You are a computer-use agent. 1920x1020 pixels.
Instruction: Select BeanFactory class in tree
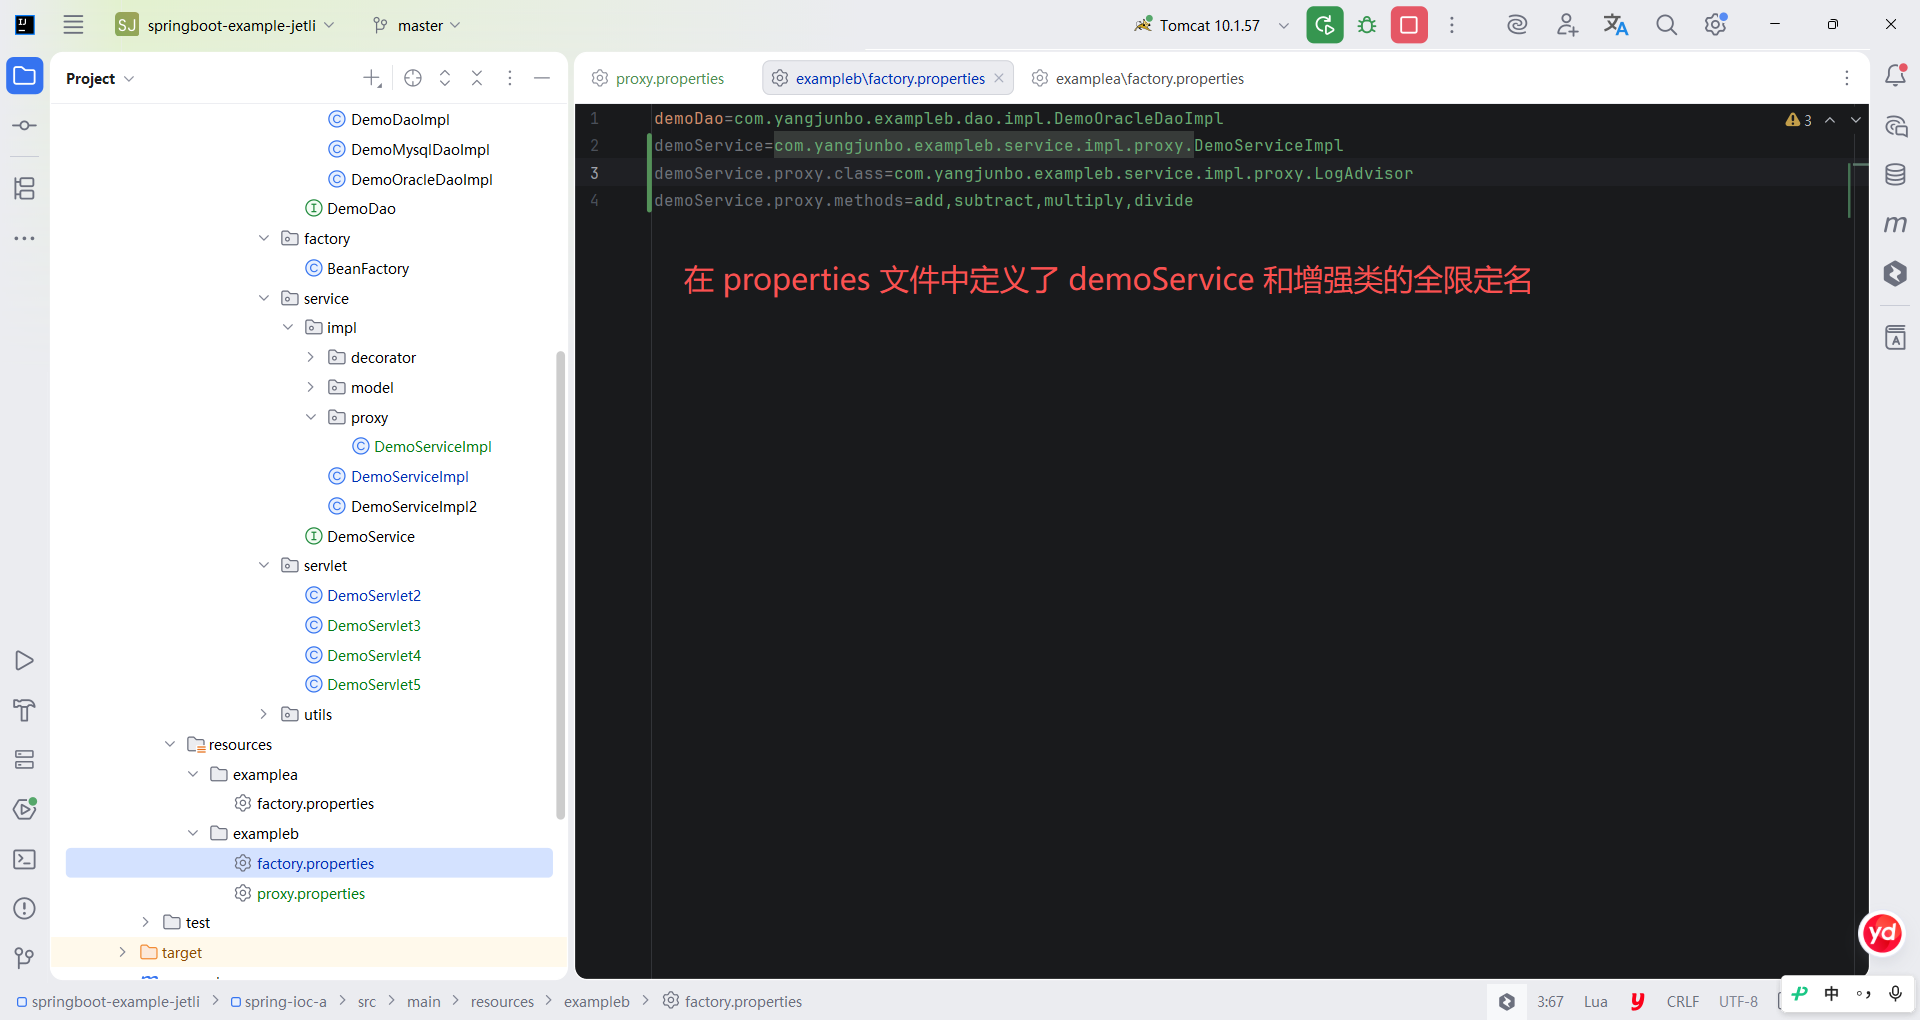click(x=368, y=268)
